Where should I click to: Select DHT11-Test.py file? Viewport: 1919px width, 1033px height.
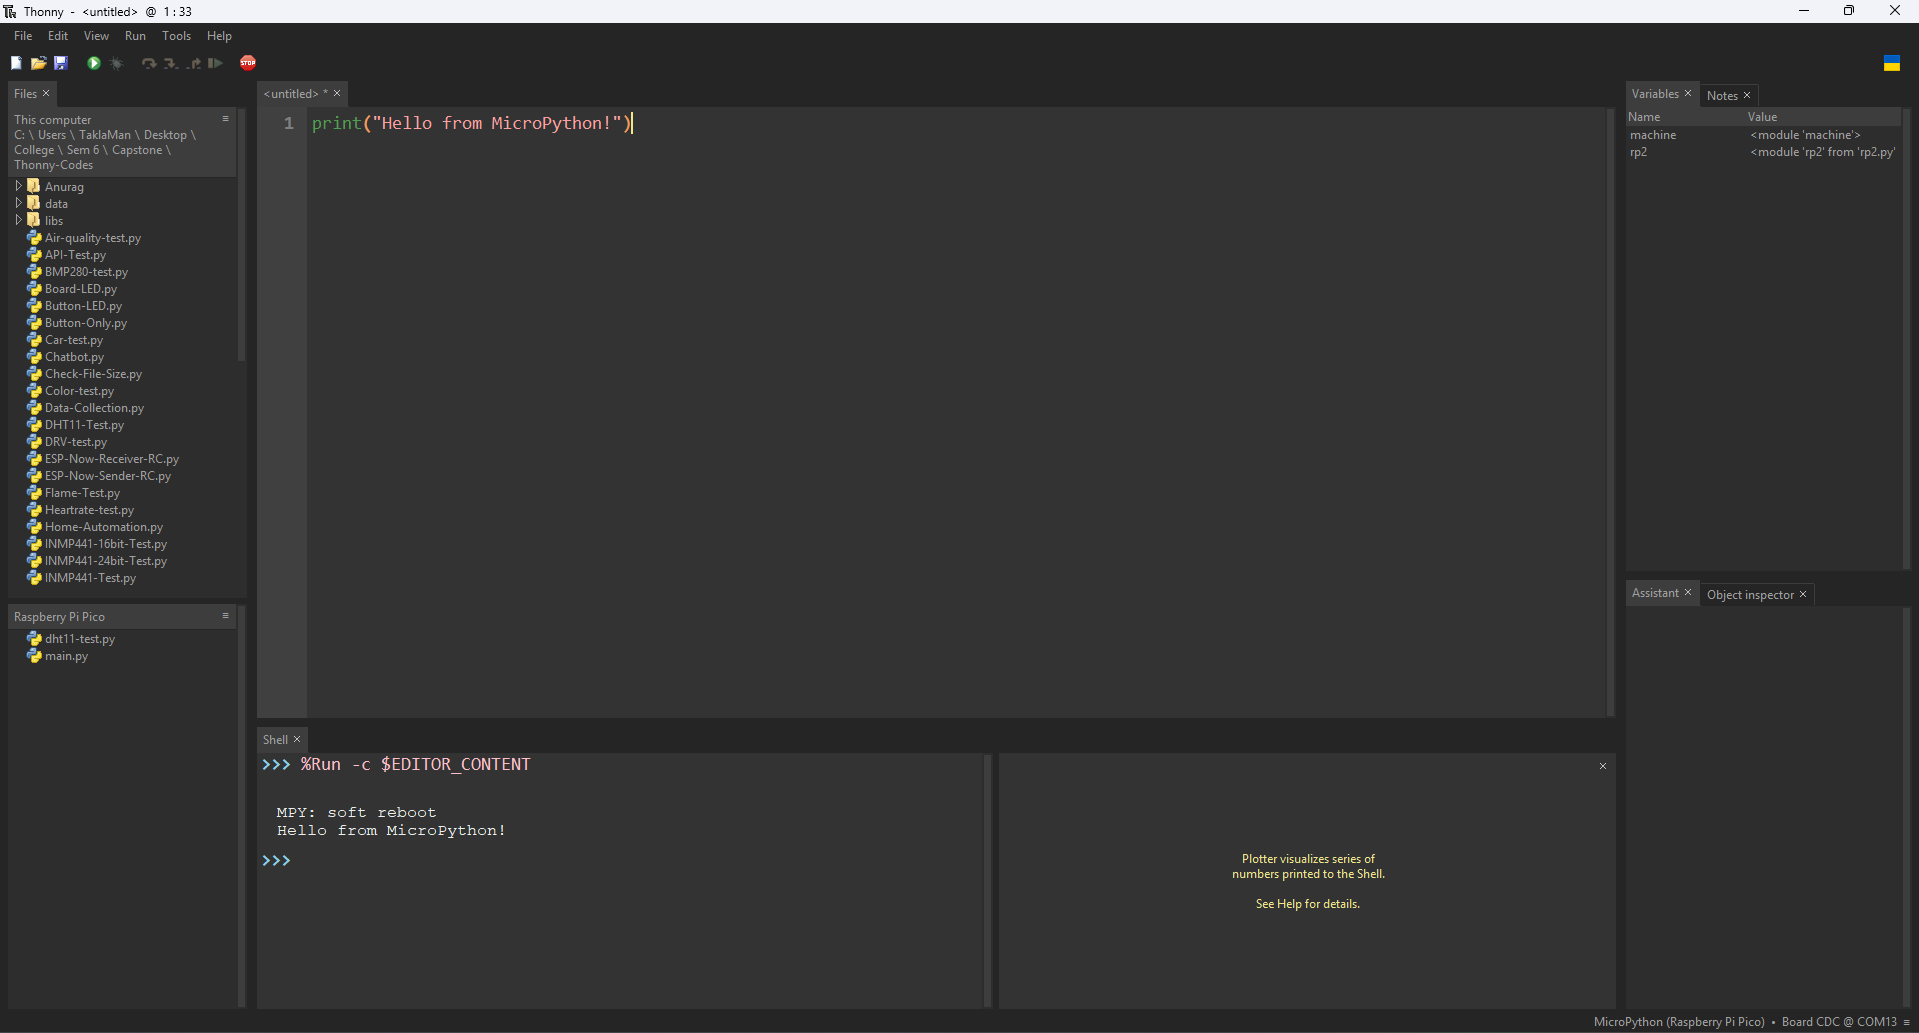click(x=84, y=425)
